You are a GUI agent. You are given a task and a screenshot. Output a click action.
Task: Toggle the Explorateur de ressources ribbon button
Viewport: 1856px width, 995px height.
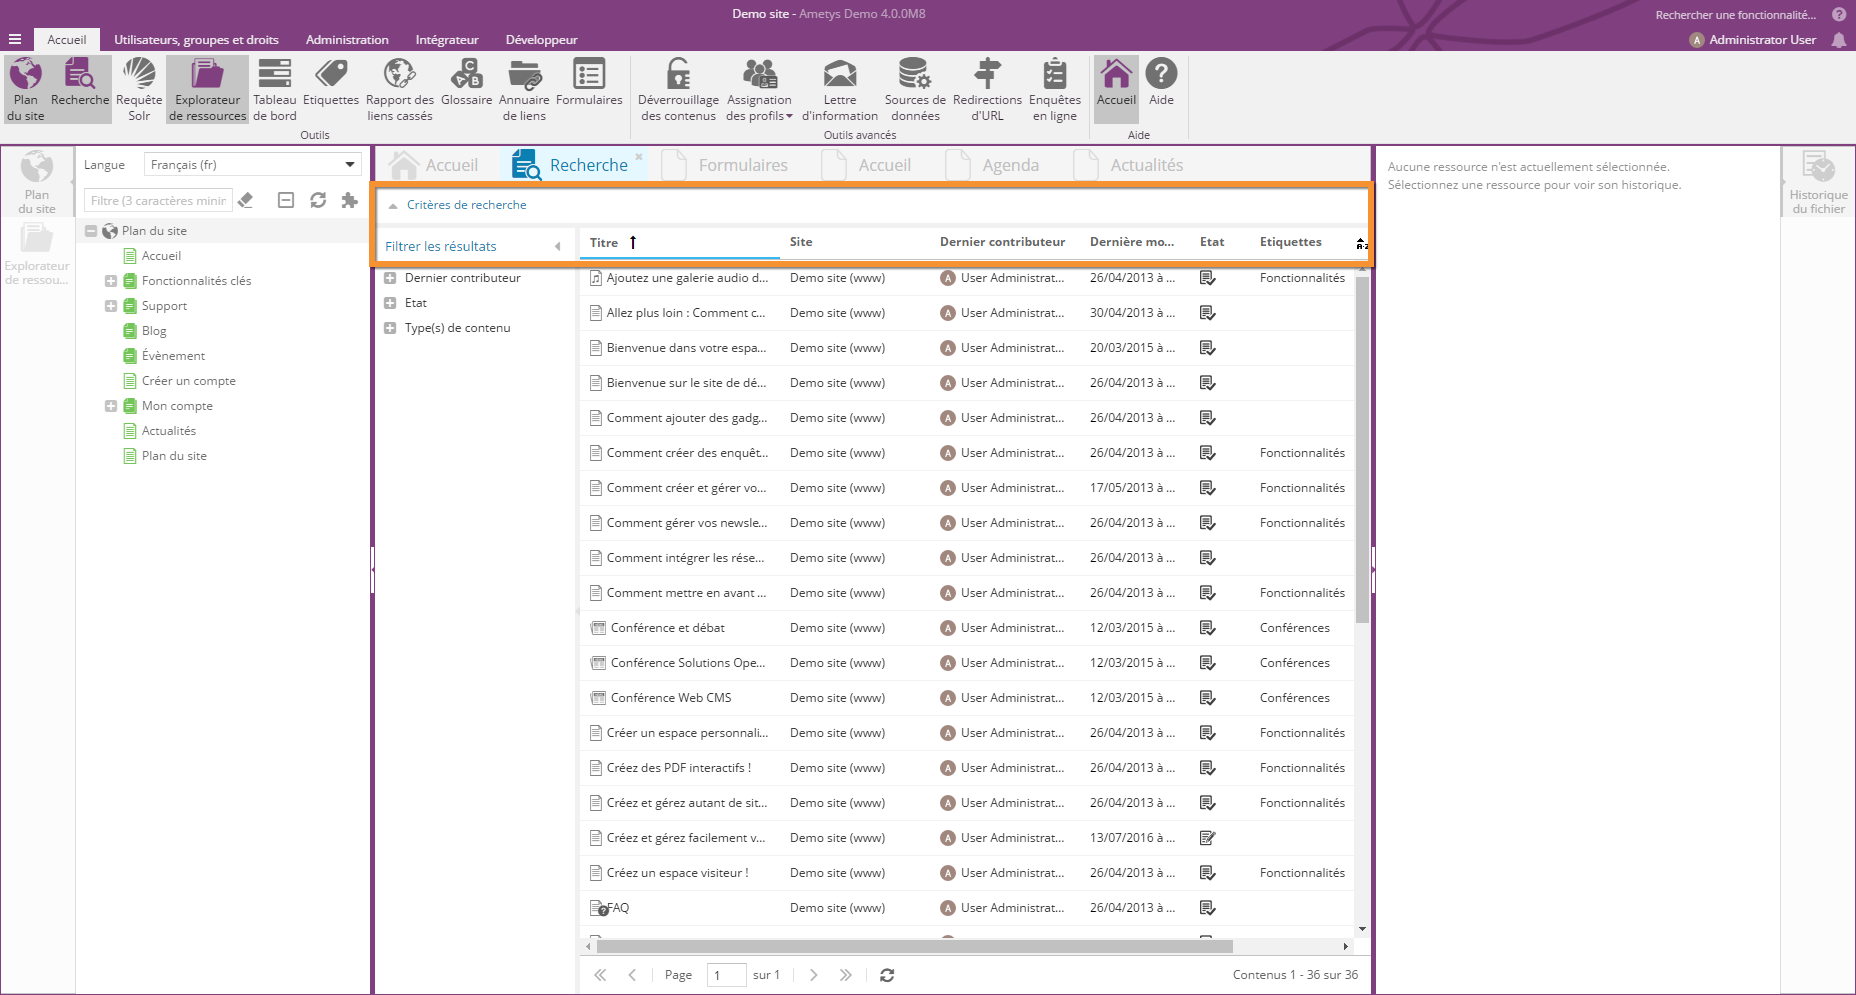(x=207, y=89)
